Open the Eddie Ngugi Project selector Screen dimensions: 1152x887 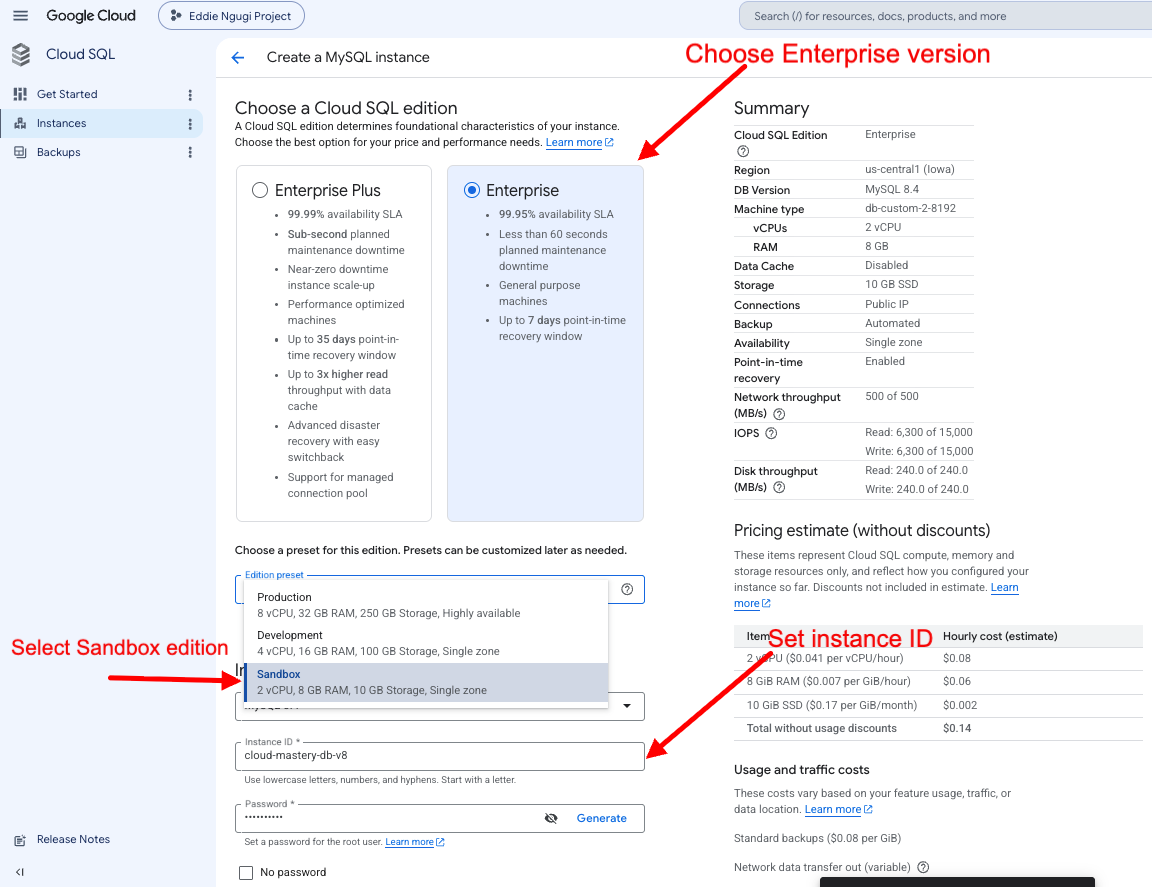(x=231, y=16)
